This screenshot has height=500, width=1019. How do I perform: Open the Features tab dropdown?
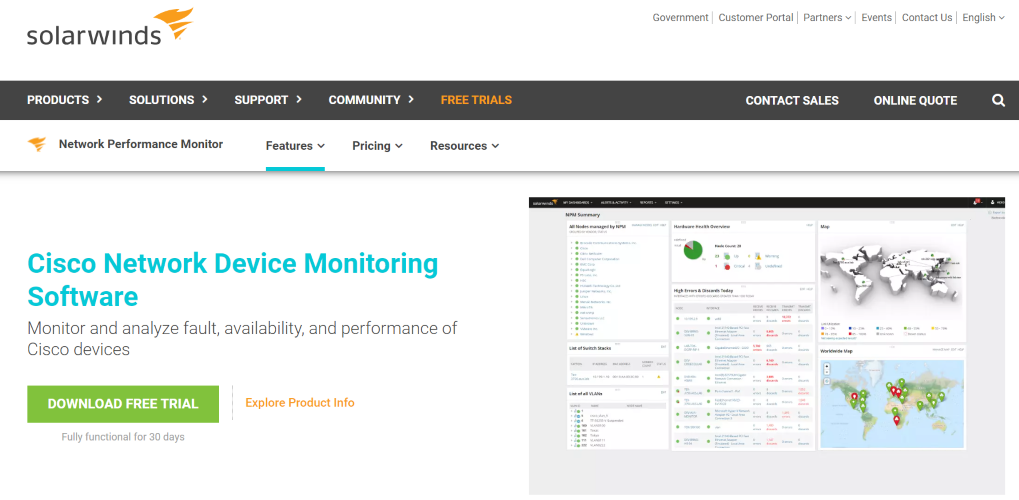coord(295,146)
